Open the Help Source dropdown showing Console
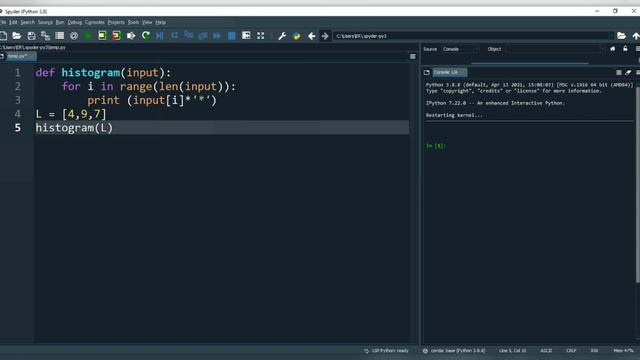Screen dimensions: 640x360 click(x=460, y=49)
